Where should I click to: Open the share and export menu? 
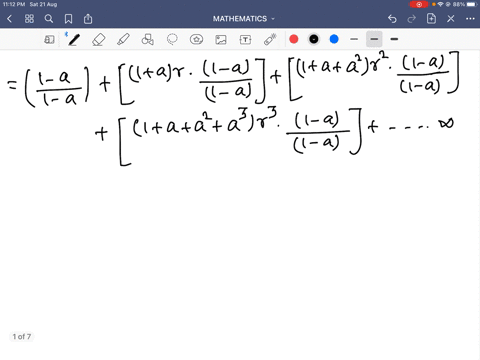point(88,19)
